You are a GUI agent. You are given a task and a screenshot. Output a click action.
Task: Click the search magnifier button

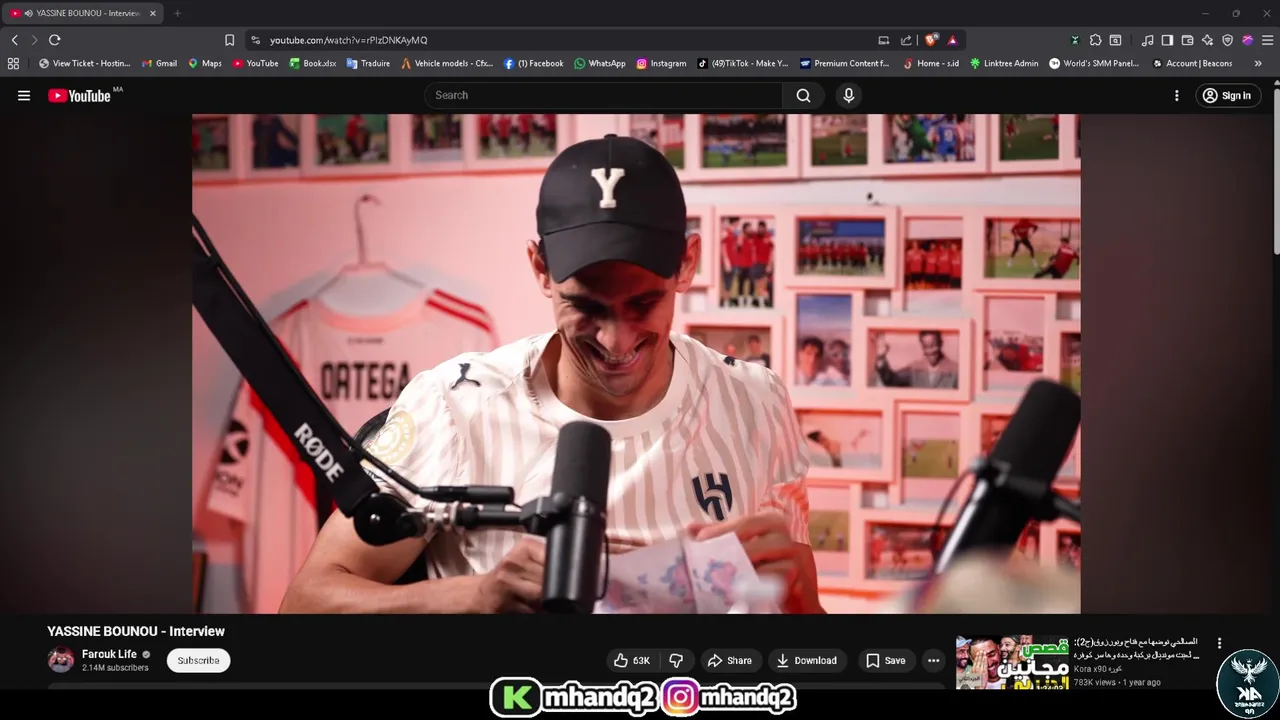803,95
